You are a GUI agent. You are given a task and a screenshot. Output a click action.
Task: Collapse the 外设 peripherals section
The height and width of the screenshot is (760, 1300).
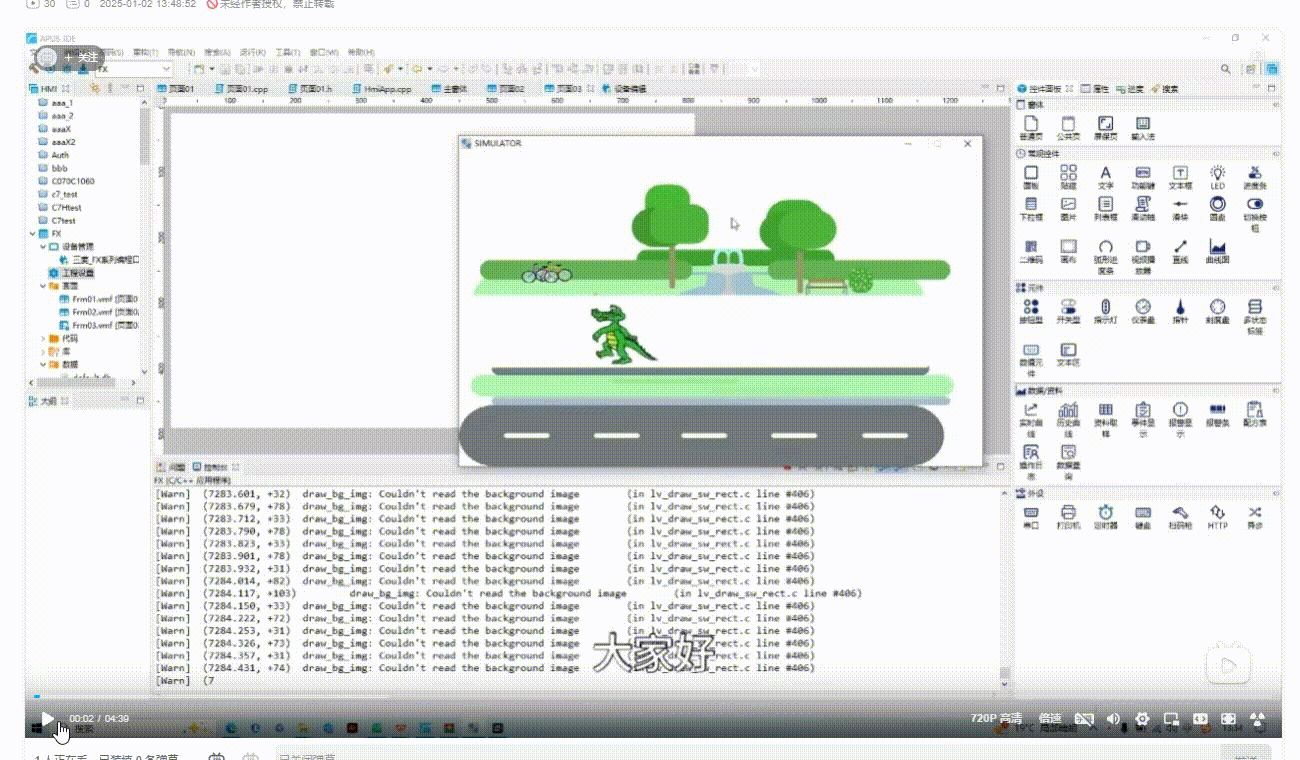1275,493
